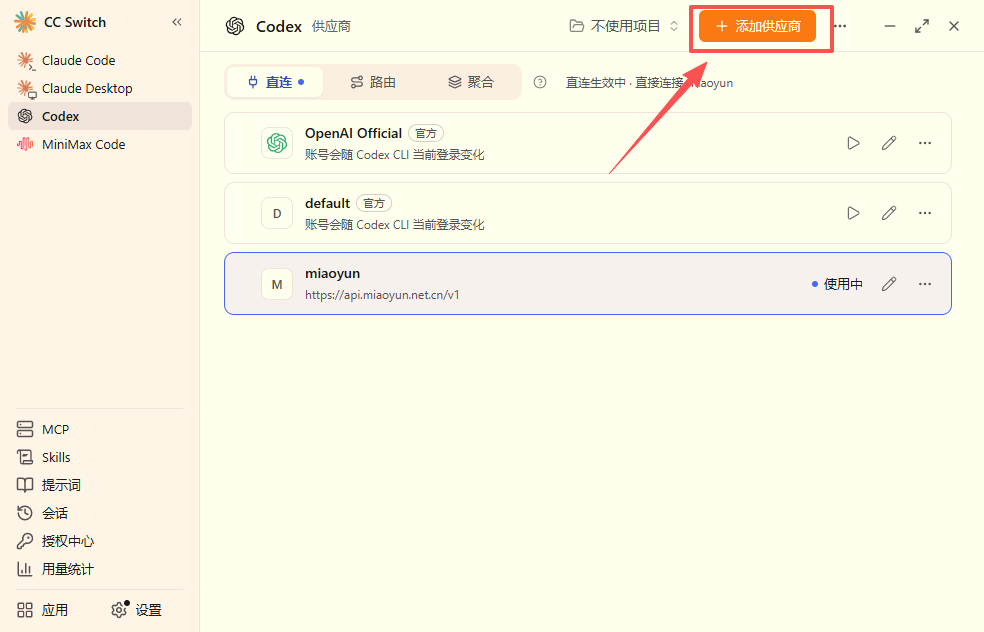
Task: Open MiniMax Code in the sidebar
Action: tap(100, 144)
